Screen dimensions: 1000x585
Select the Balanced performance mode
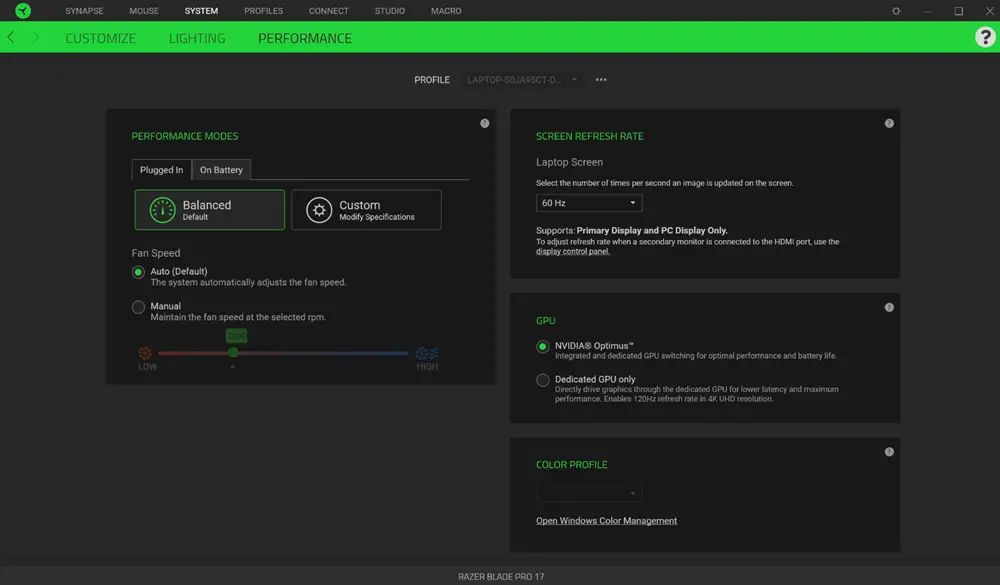coord(209,209)
